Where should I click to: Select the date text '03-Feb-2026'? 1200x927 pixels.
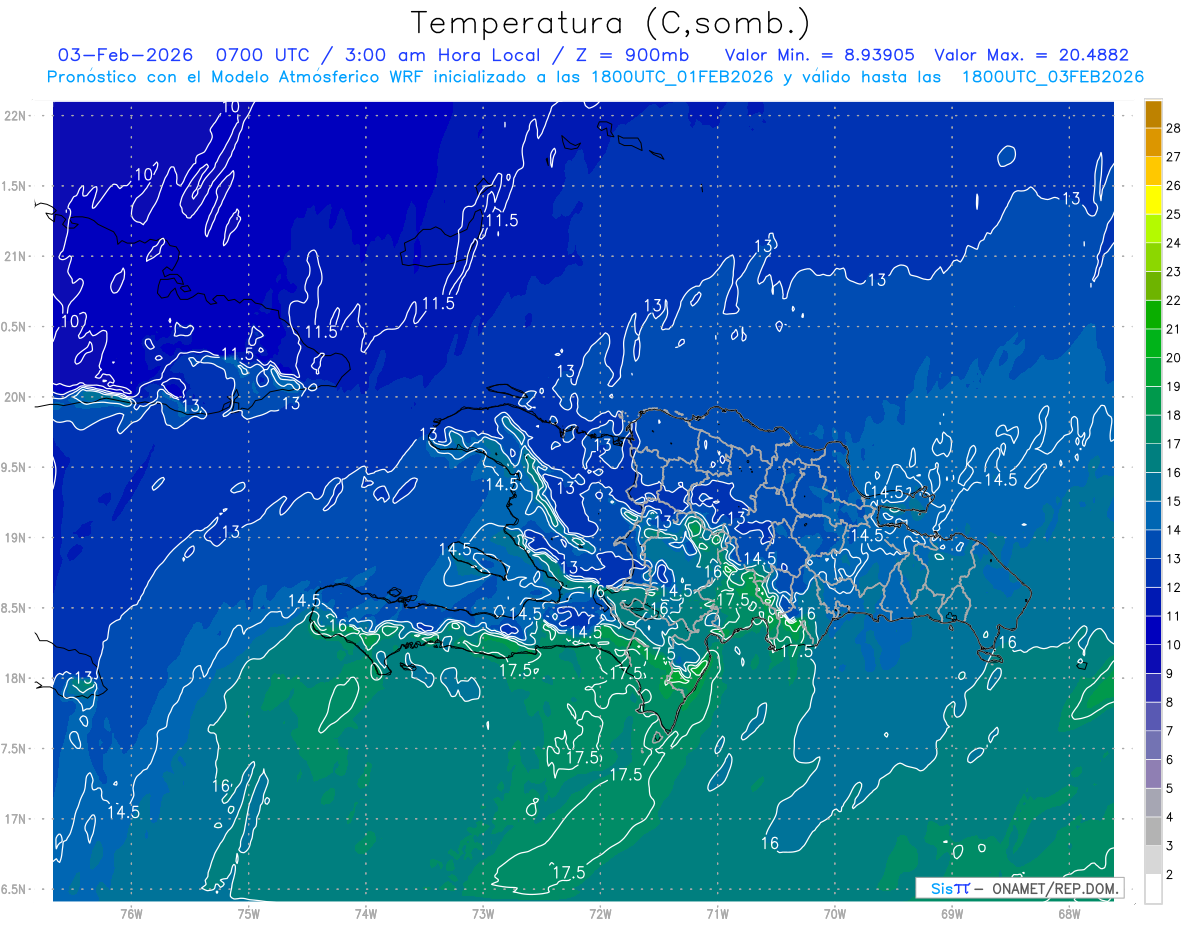tap(125, 55)
